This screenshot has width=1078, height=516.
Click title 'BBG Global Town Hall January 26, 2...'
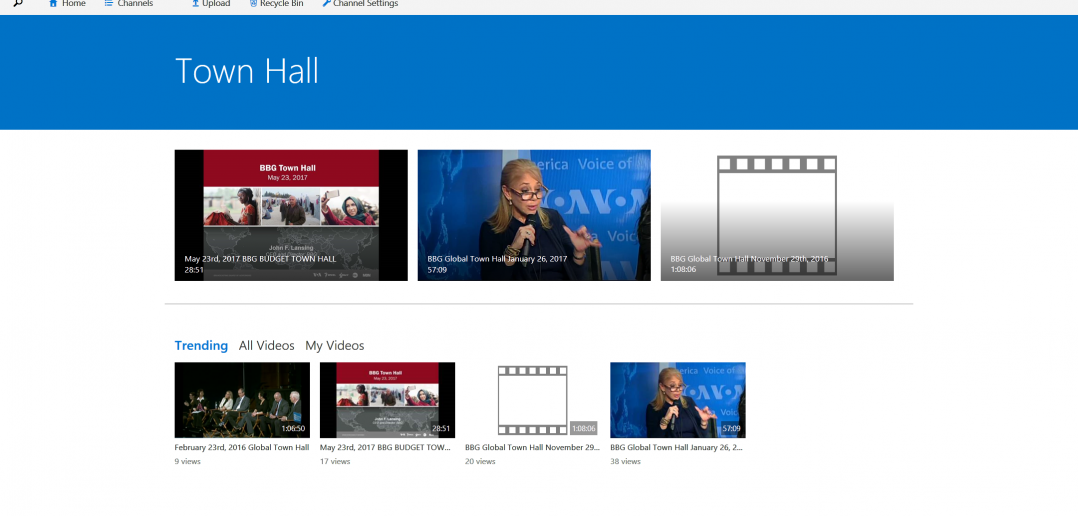click(676, 447)
